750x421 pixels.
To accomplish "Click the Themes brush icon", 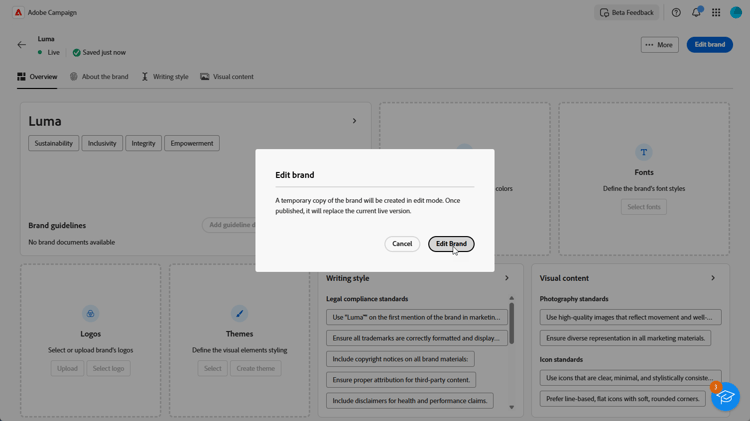I will click(x=239, y=314).
